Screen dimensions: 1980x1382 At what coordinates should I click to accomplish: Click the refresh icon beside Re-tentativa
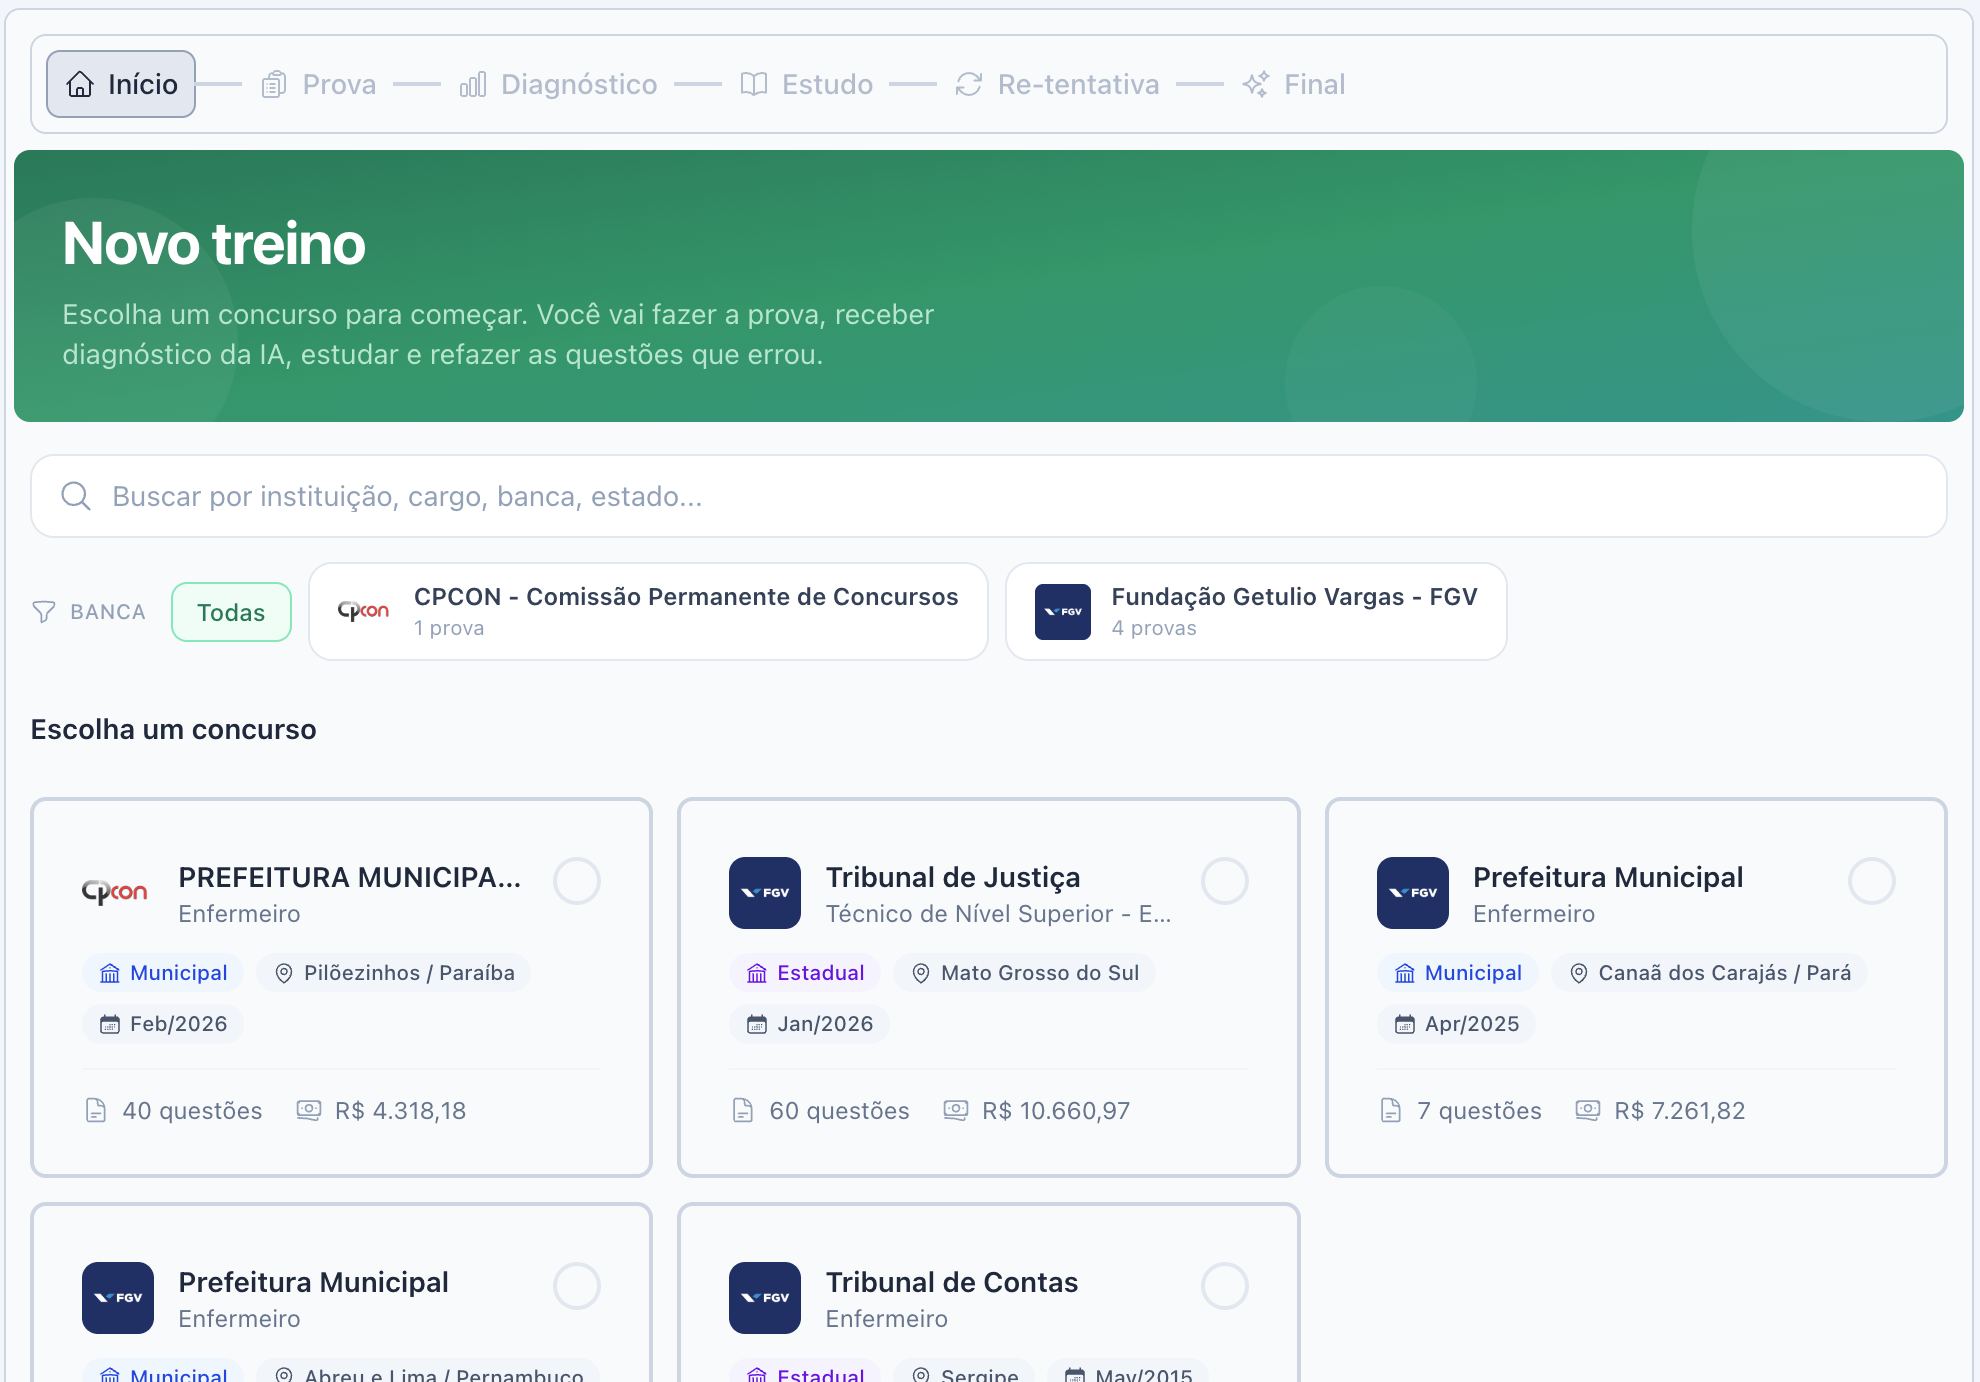[969, 85]
